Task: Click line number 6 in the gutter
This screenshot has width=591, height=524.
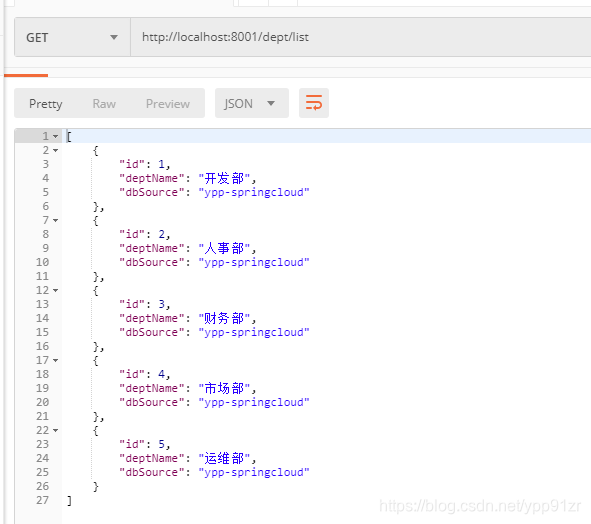Action: 46,206
